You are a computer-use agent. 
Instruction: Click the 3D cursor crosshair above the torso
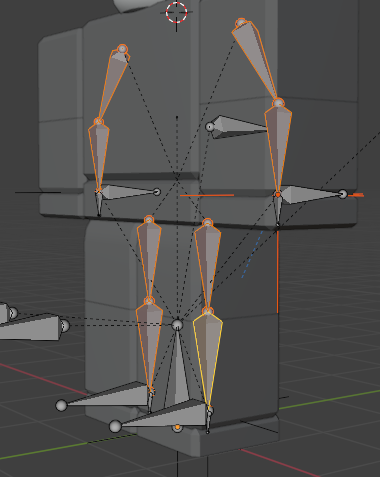coord(176,12)
